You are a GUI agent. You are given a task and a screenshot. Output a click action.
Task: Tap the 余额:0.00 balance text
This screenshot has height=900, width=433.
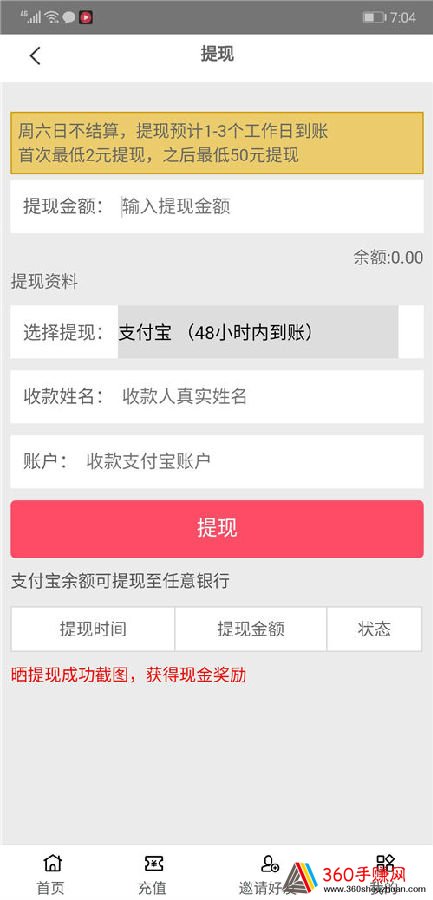388,258
